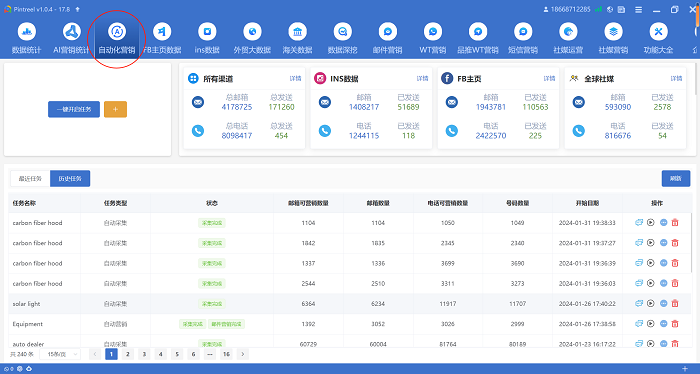Viewport: 700px width, 374px height.
Task: Open the hamburger menu in title bar
Action: point(639,9)
